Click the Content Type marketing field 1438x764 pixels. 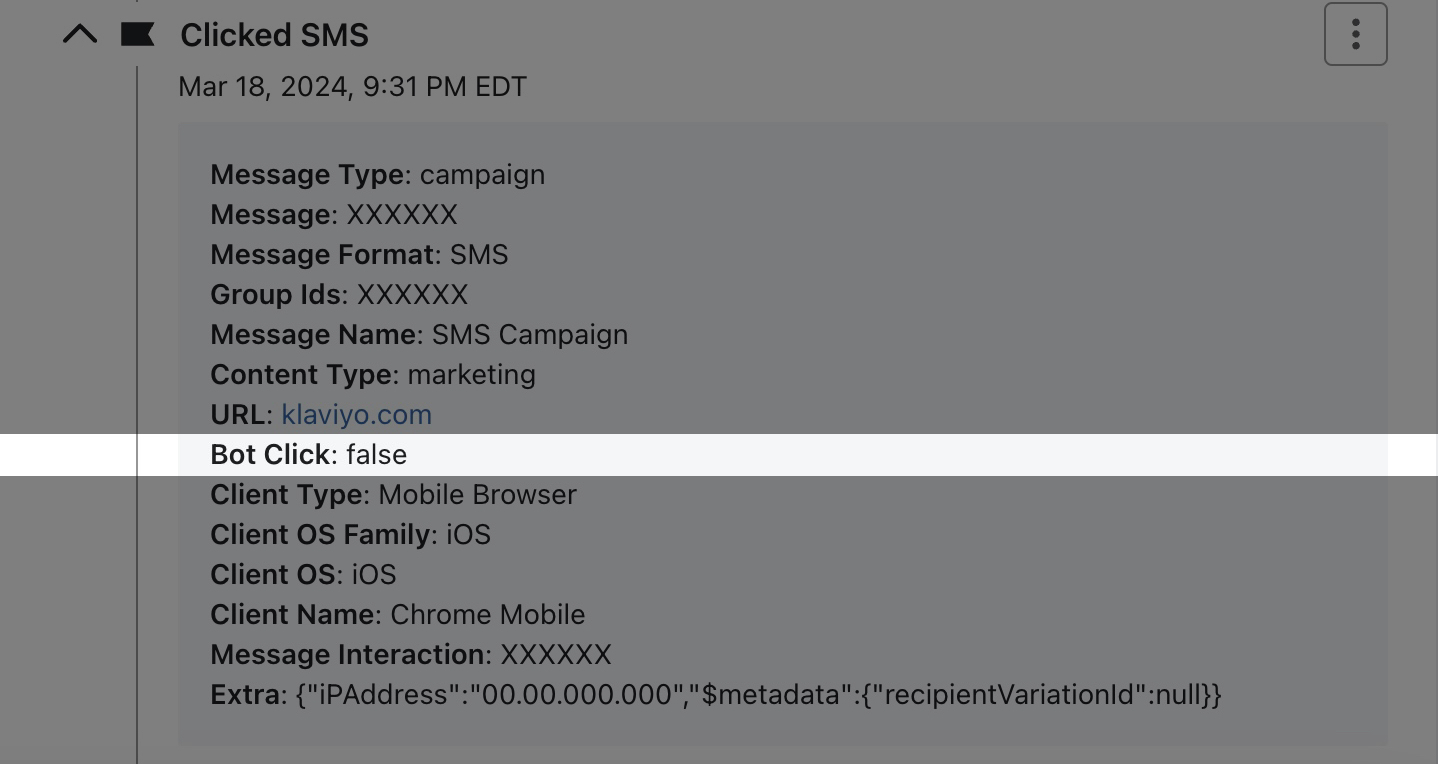373,374
